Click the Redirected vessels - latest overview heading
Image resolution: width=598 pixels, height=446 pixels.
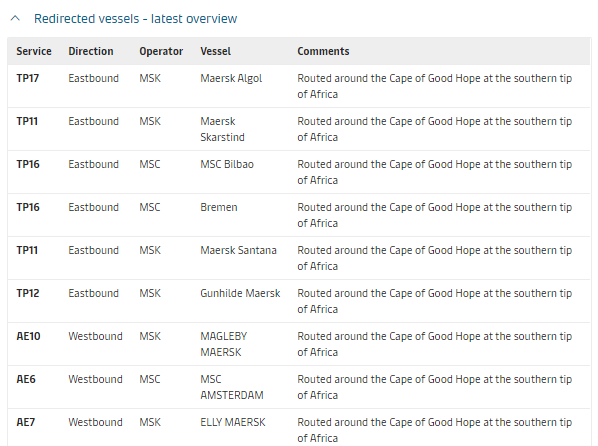[135, 19]
